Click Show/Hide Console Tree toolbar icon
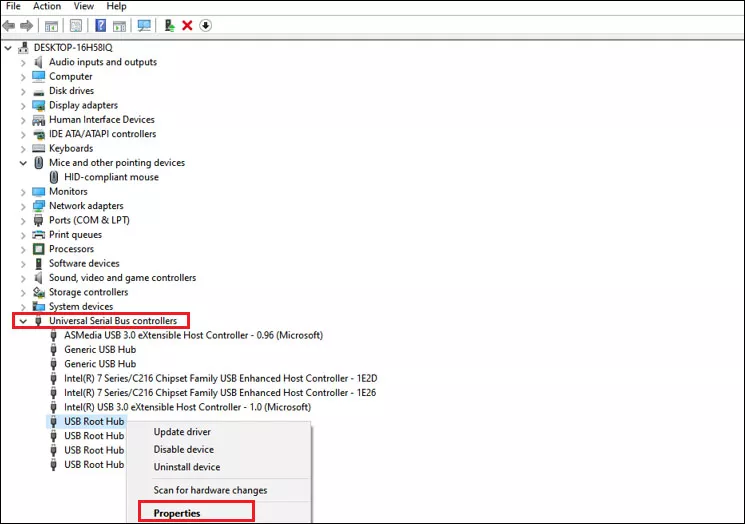This screenshot has height=524, width=745. pyautogui.click(x=51, y=26)
